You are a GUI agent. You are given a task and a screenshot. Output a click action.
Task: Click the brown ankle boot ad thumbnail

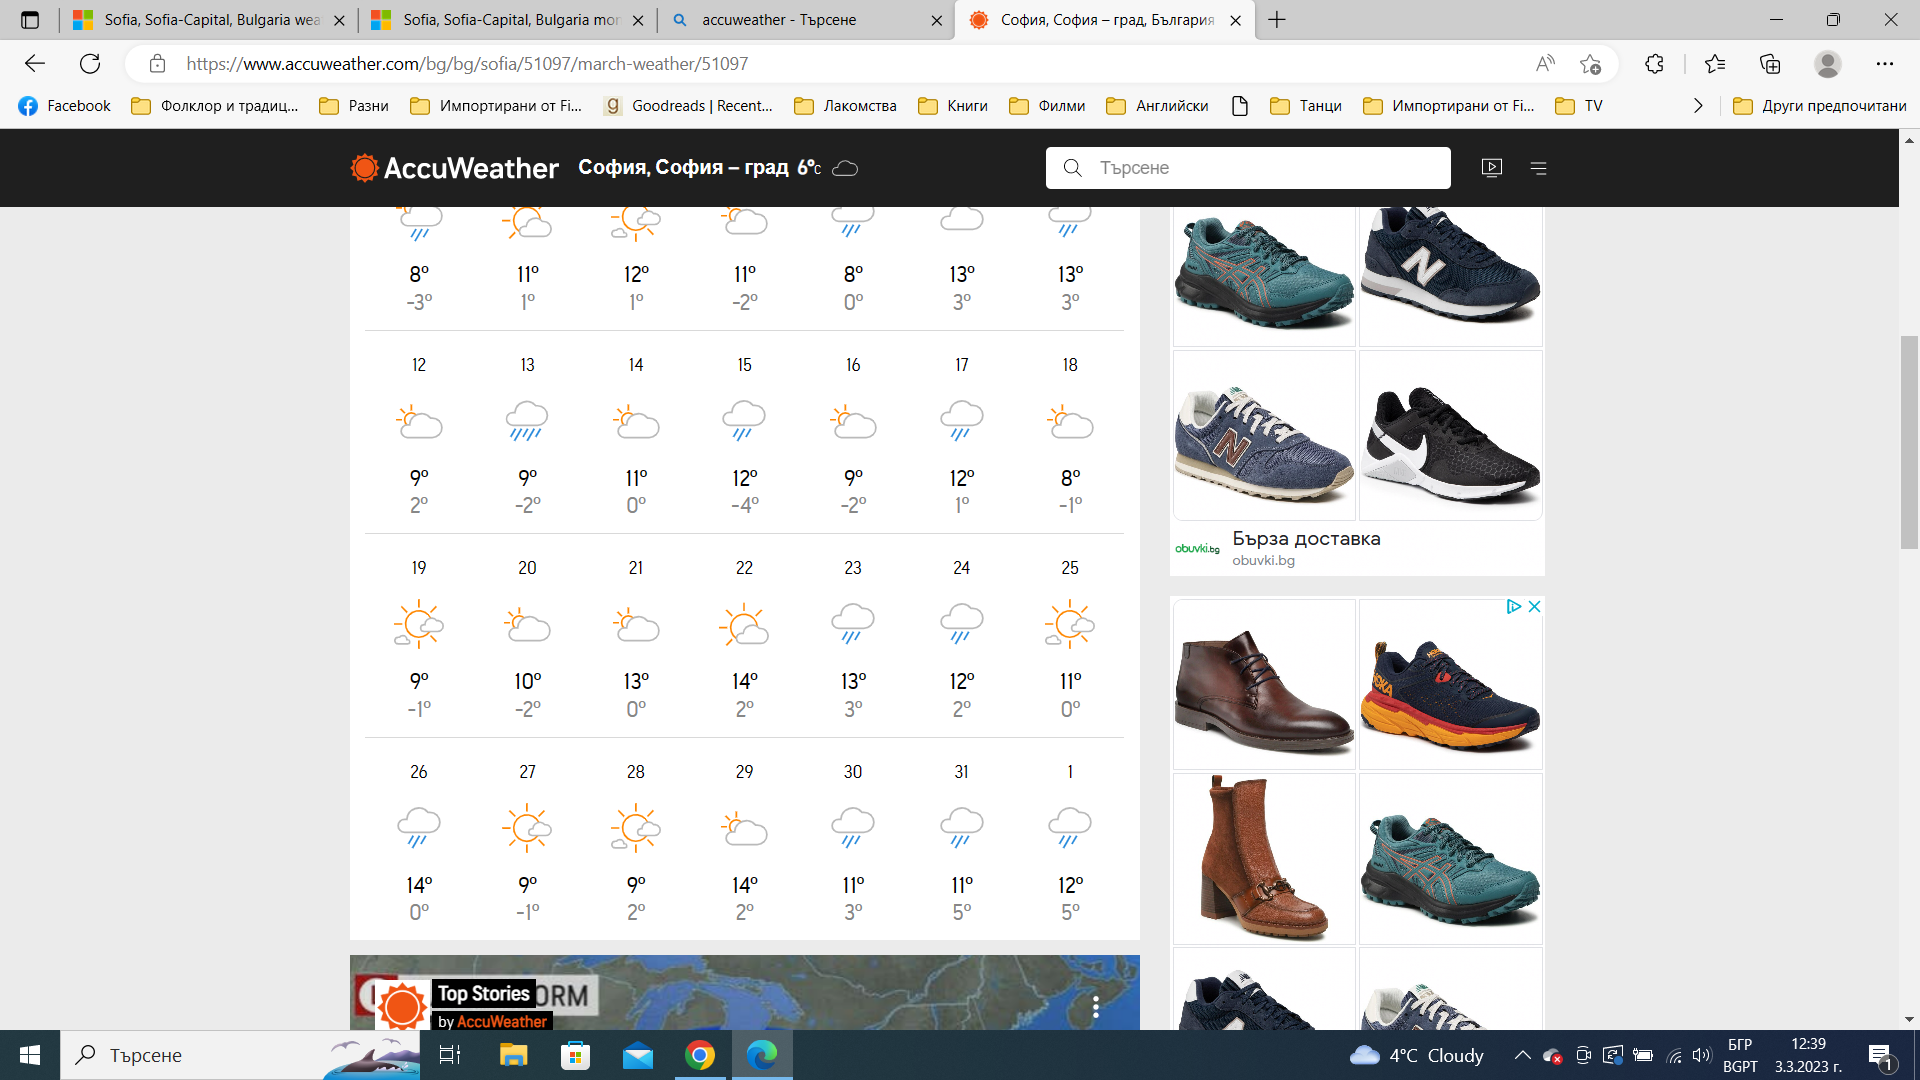click(1263, 858)
